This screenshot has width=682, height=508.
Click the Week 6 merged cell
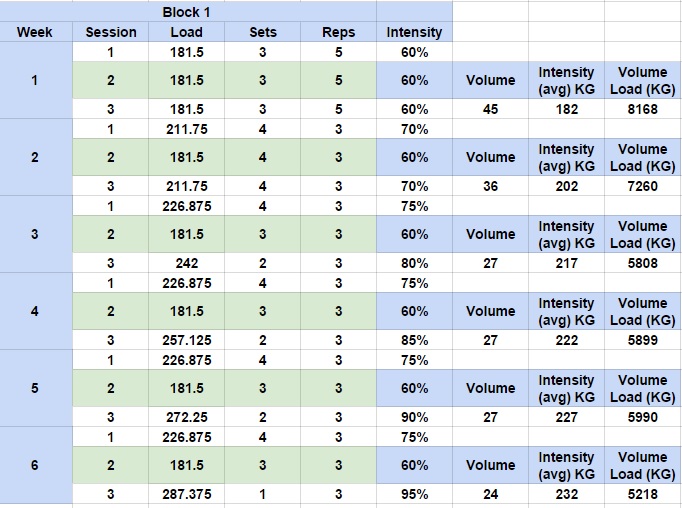pos(35,465)
